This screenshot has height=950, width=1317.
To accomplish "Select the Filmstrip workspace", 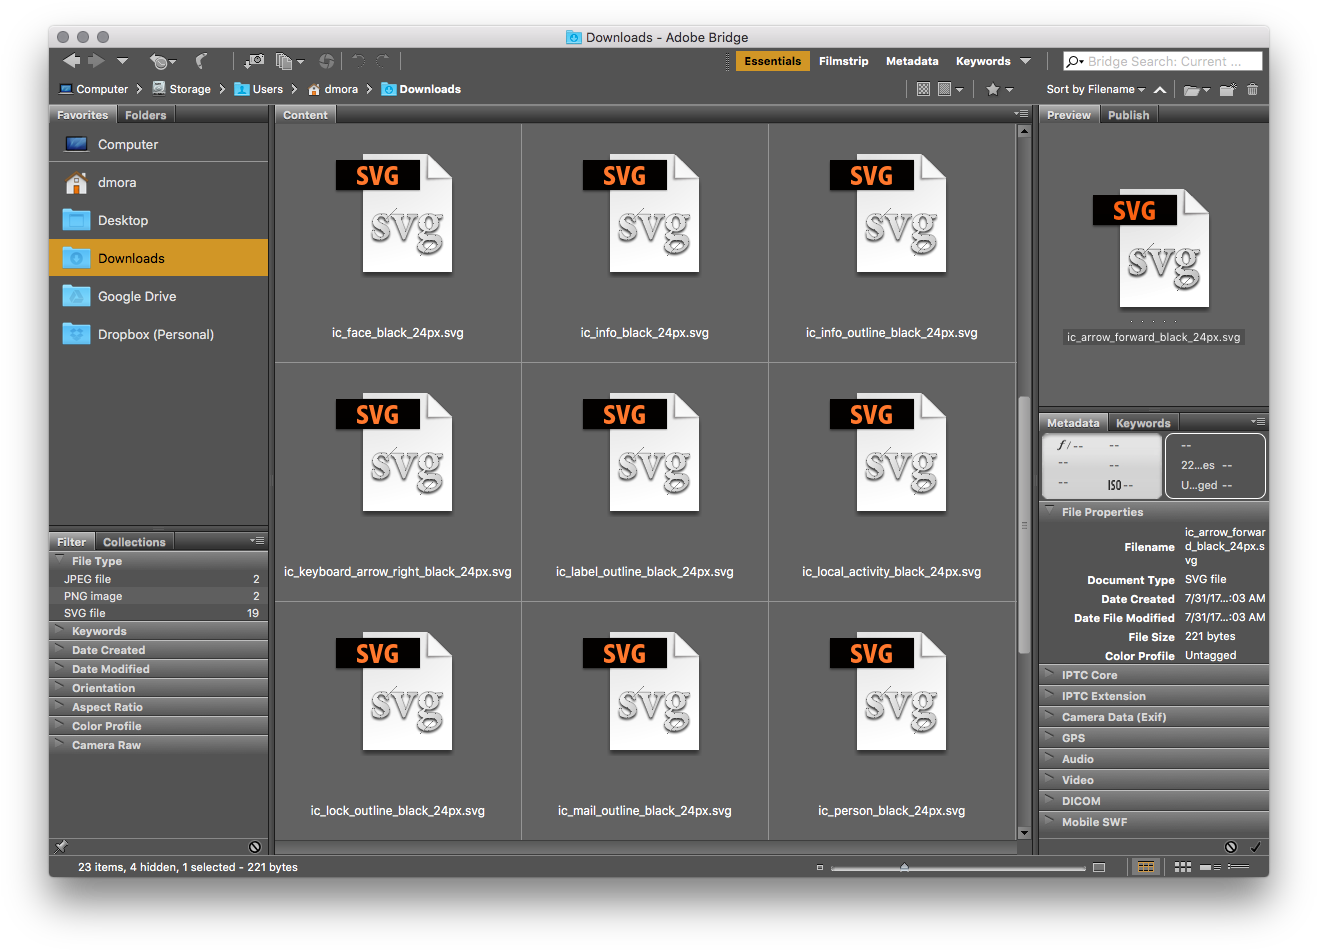I will 843,61.
